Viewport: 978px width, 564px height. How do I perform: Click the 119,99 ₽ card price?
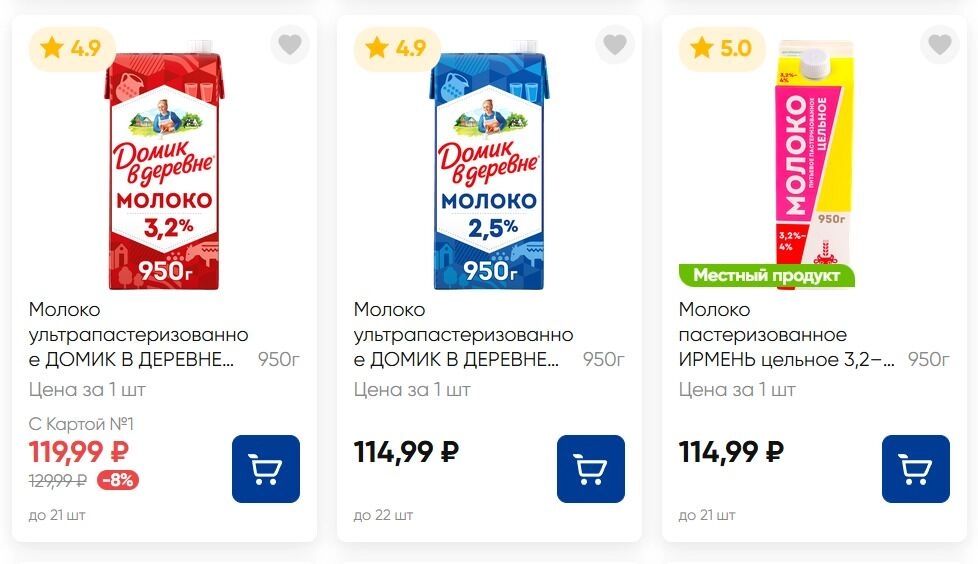[78, 453]
